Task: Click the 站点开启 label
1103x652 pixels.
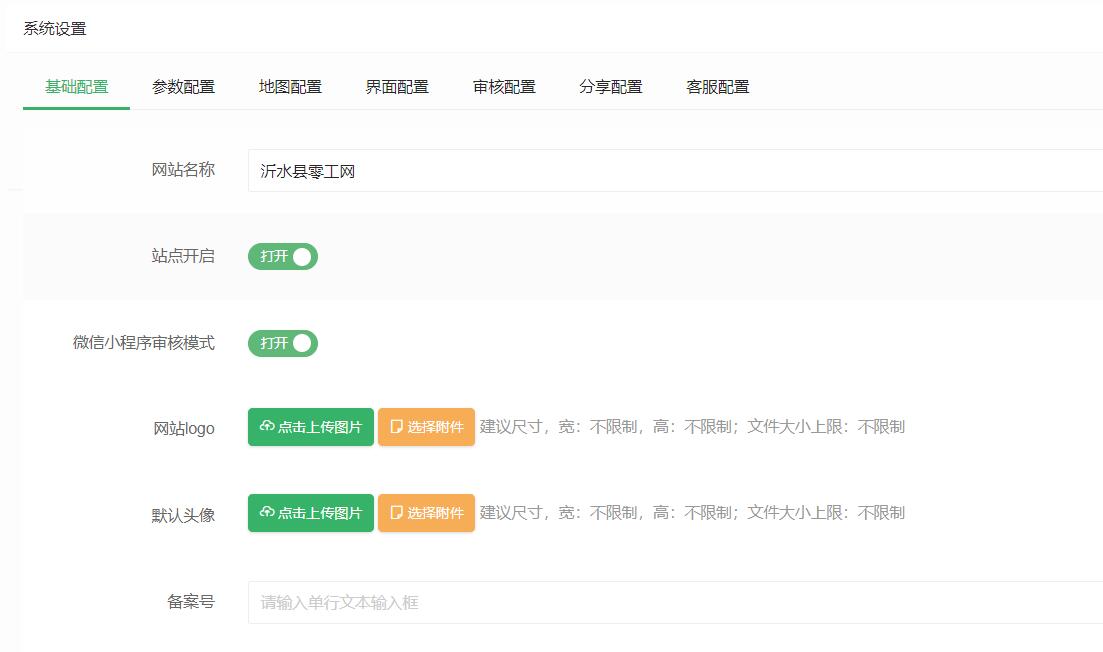Action: pos(184,256)
